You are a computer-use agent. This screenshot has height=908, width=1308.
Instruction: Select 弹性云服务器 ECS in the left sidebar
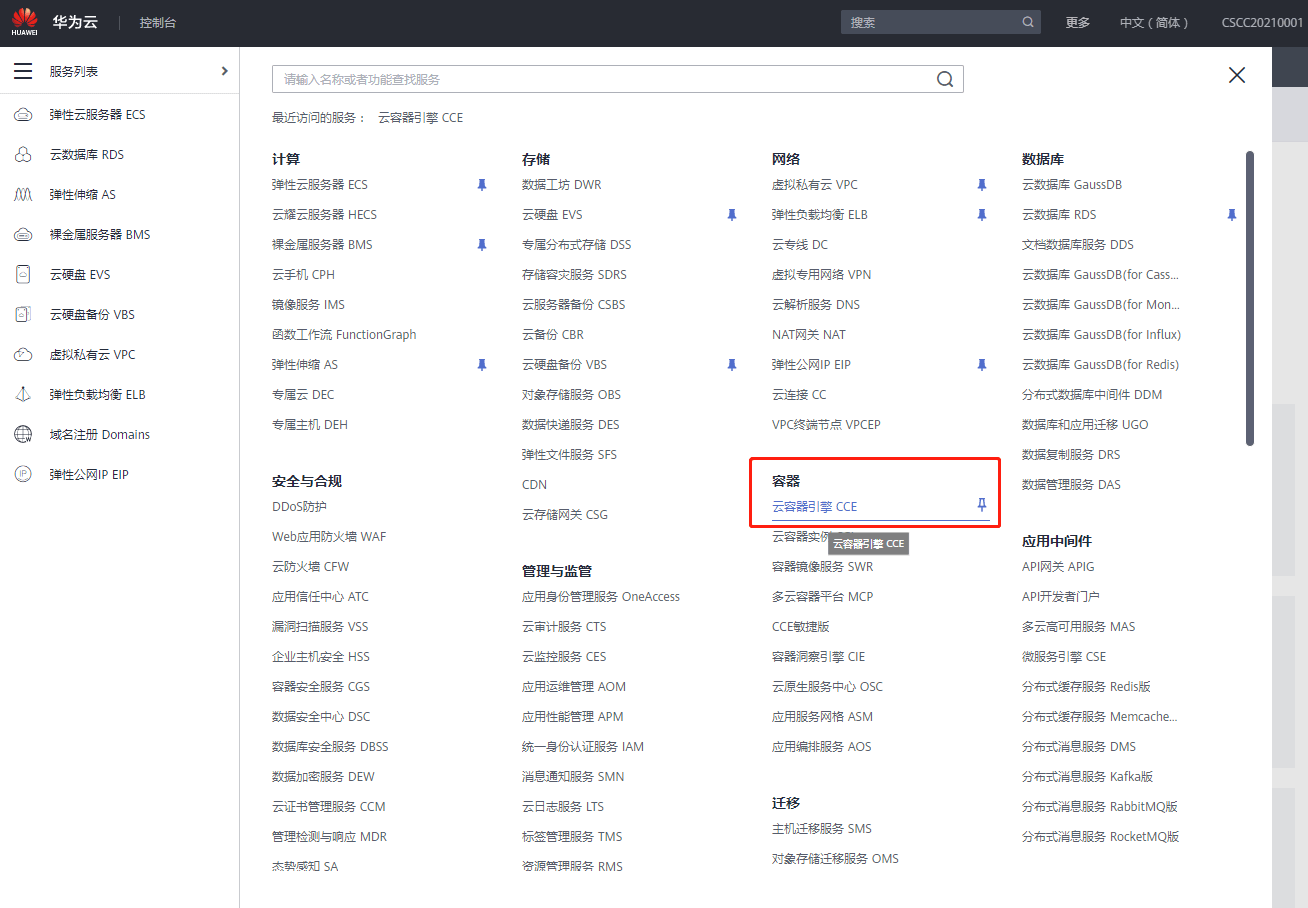98,115
